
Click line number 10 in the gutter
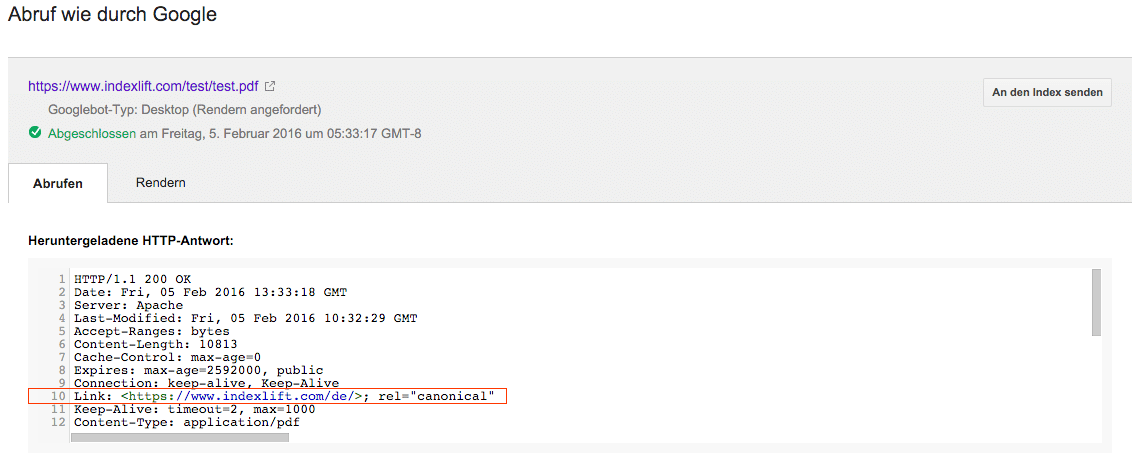click(x=58, y=396)
